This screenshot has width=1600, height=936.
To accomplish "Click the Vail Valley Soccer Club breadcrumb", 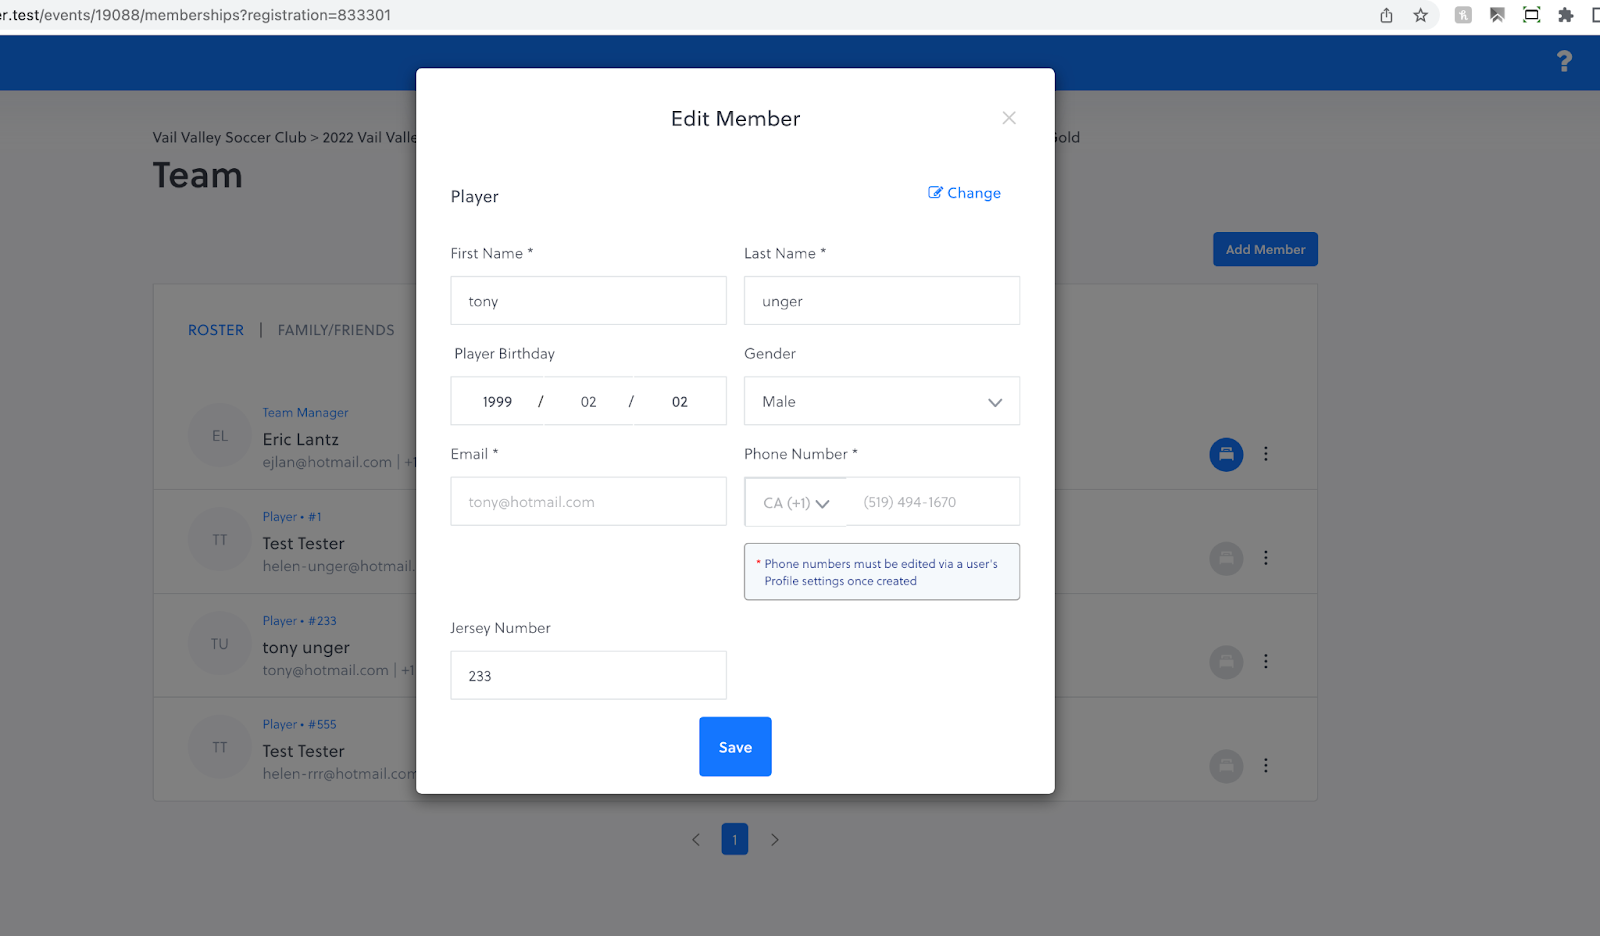I will point(229,137).
